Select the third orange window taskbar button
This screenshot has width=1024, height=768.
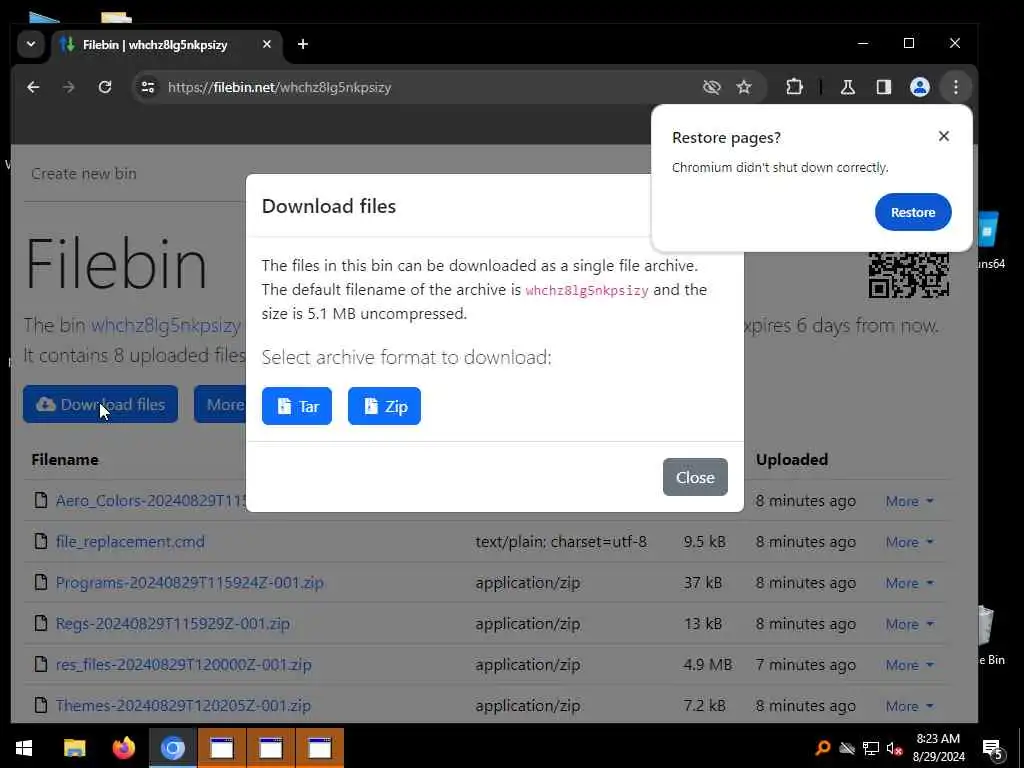click(x=319, y=747)
